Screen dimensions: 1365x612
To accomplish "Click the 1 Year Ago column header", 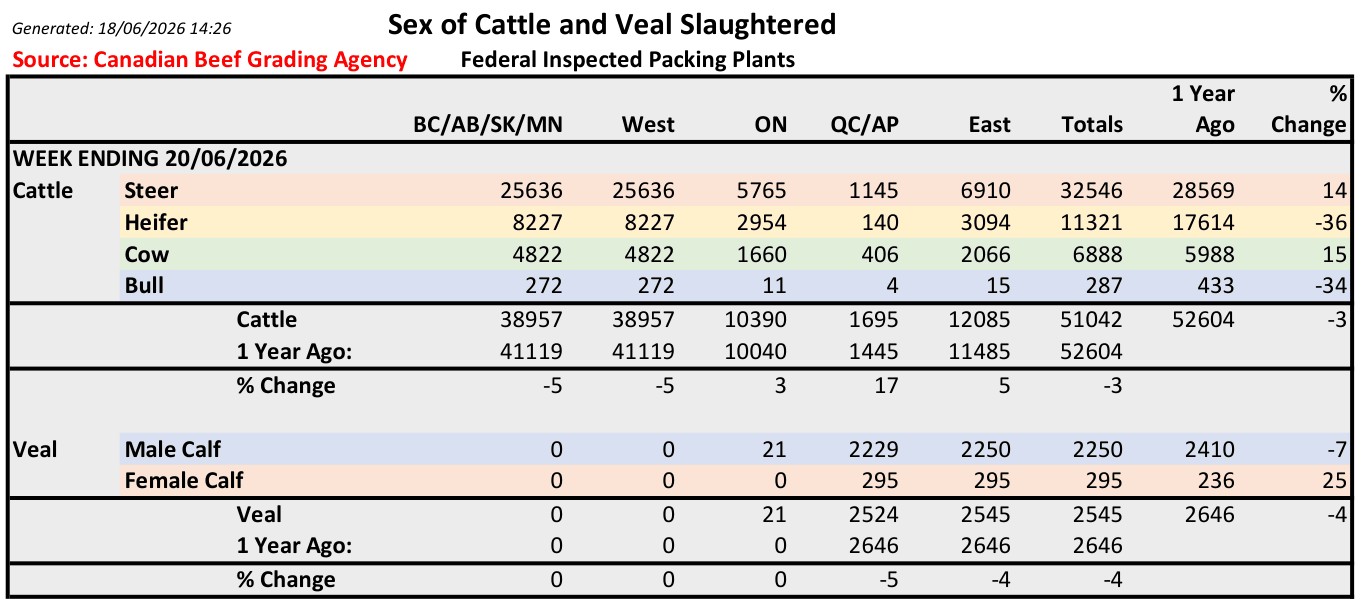I will 1203,109.
